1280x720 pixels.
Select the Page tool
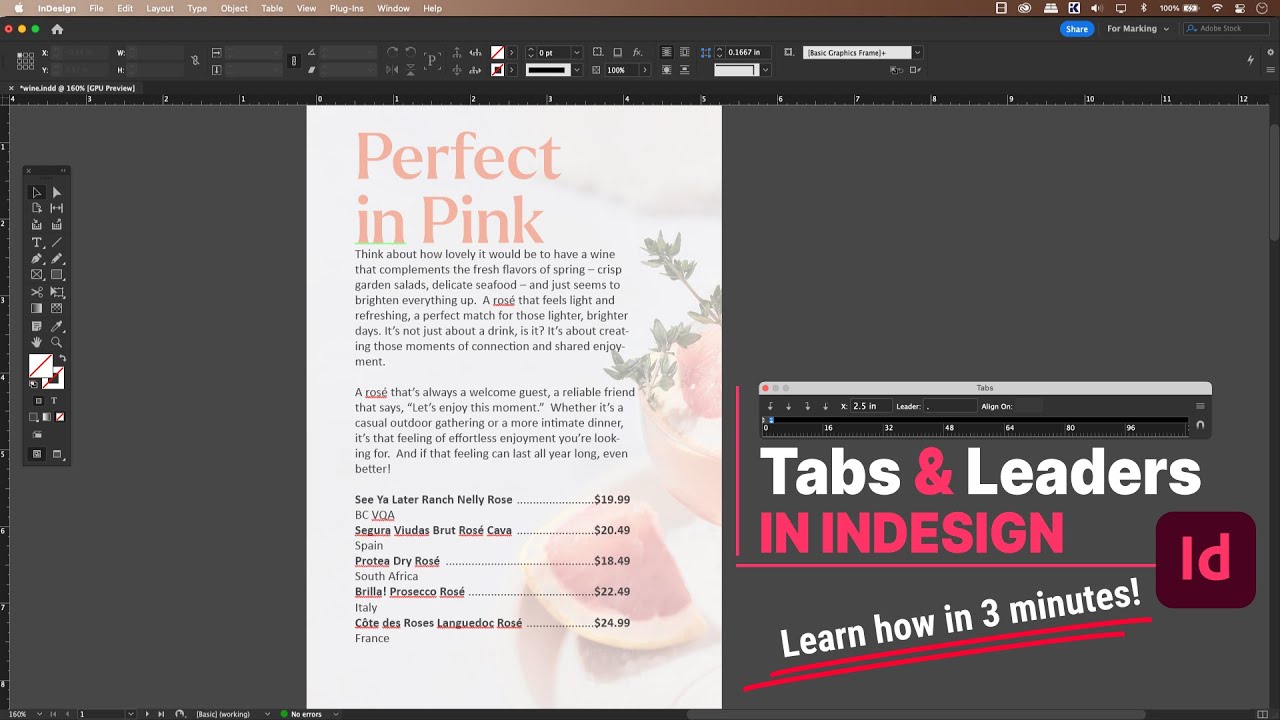pyautogui.click(x=37, y=208)
